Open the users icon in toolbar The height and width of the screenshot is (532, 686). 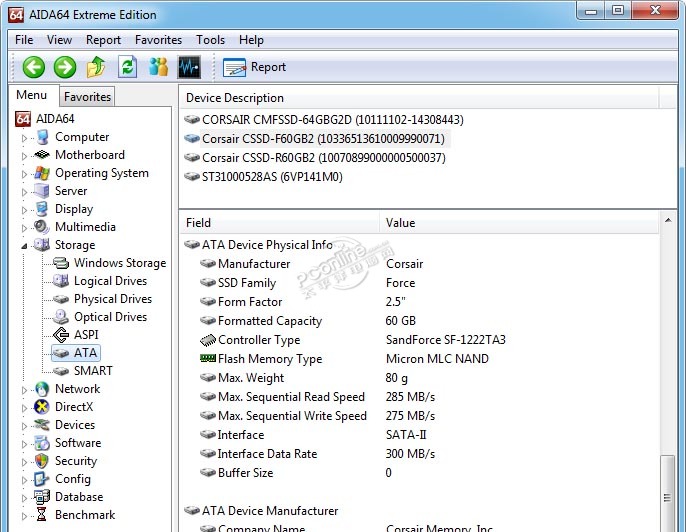(x=158, y=67)
